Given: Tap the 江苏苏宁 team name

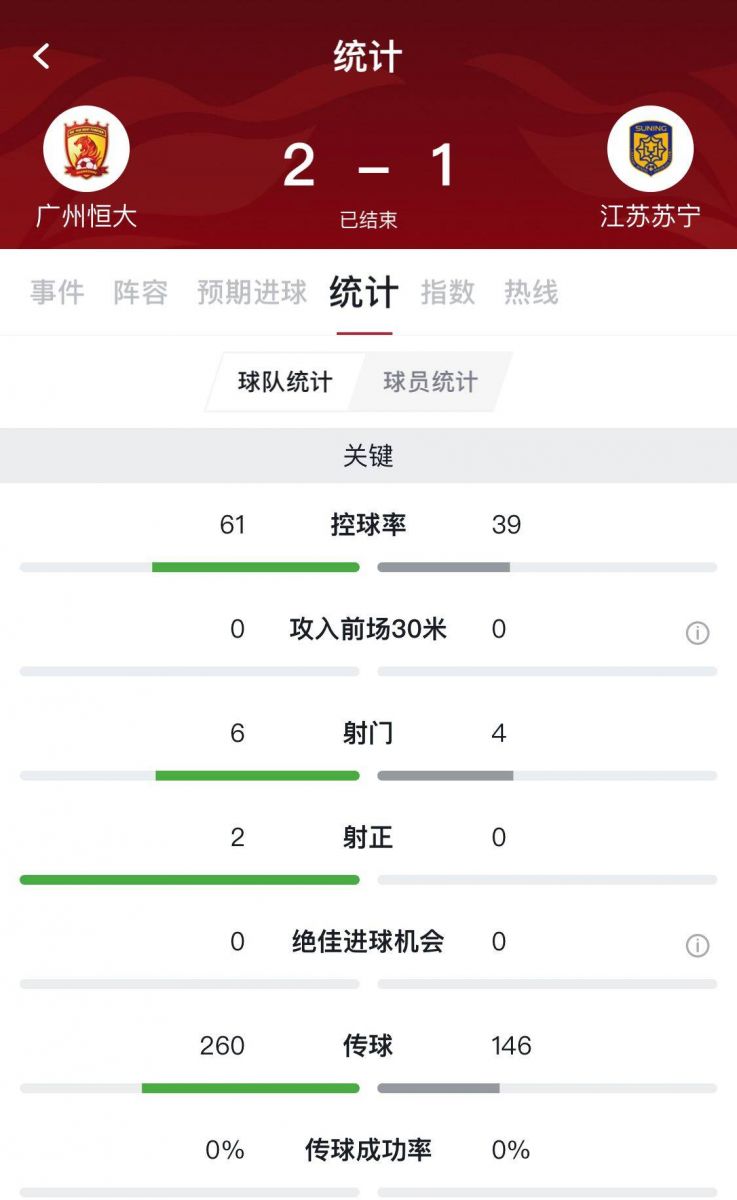Looking at the screenshot, I should click(650, 215).
